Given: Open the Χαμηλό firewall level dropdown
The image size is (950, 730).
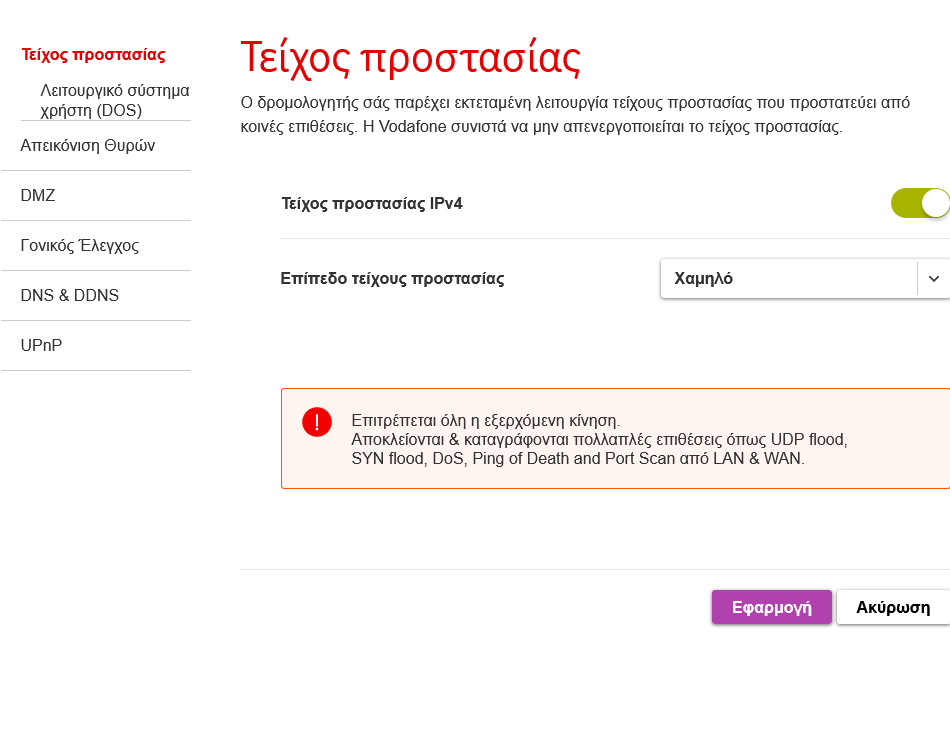Looking at the screenshot, I should coord(805,279).
